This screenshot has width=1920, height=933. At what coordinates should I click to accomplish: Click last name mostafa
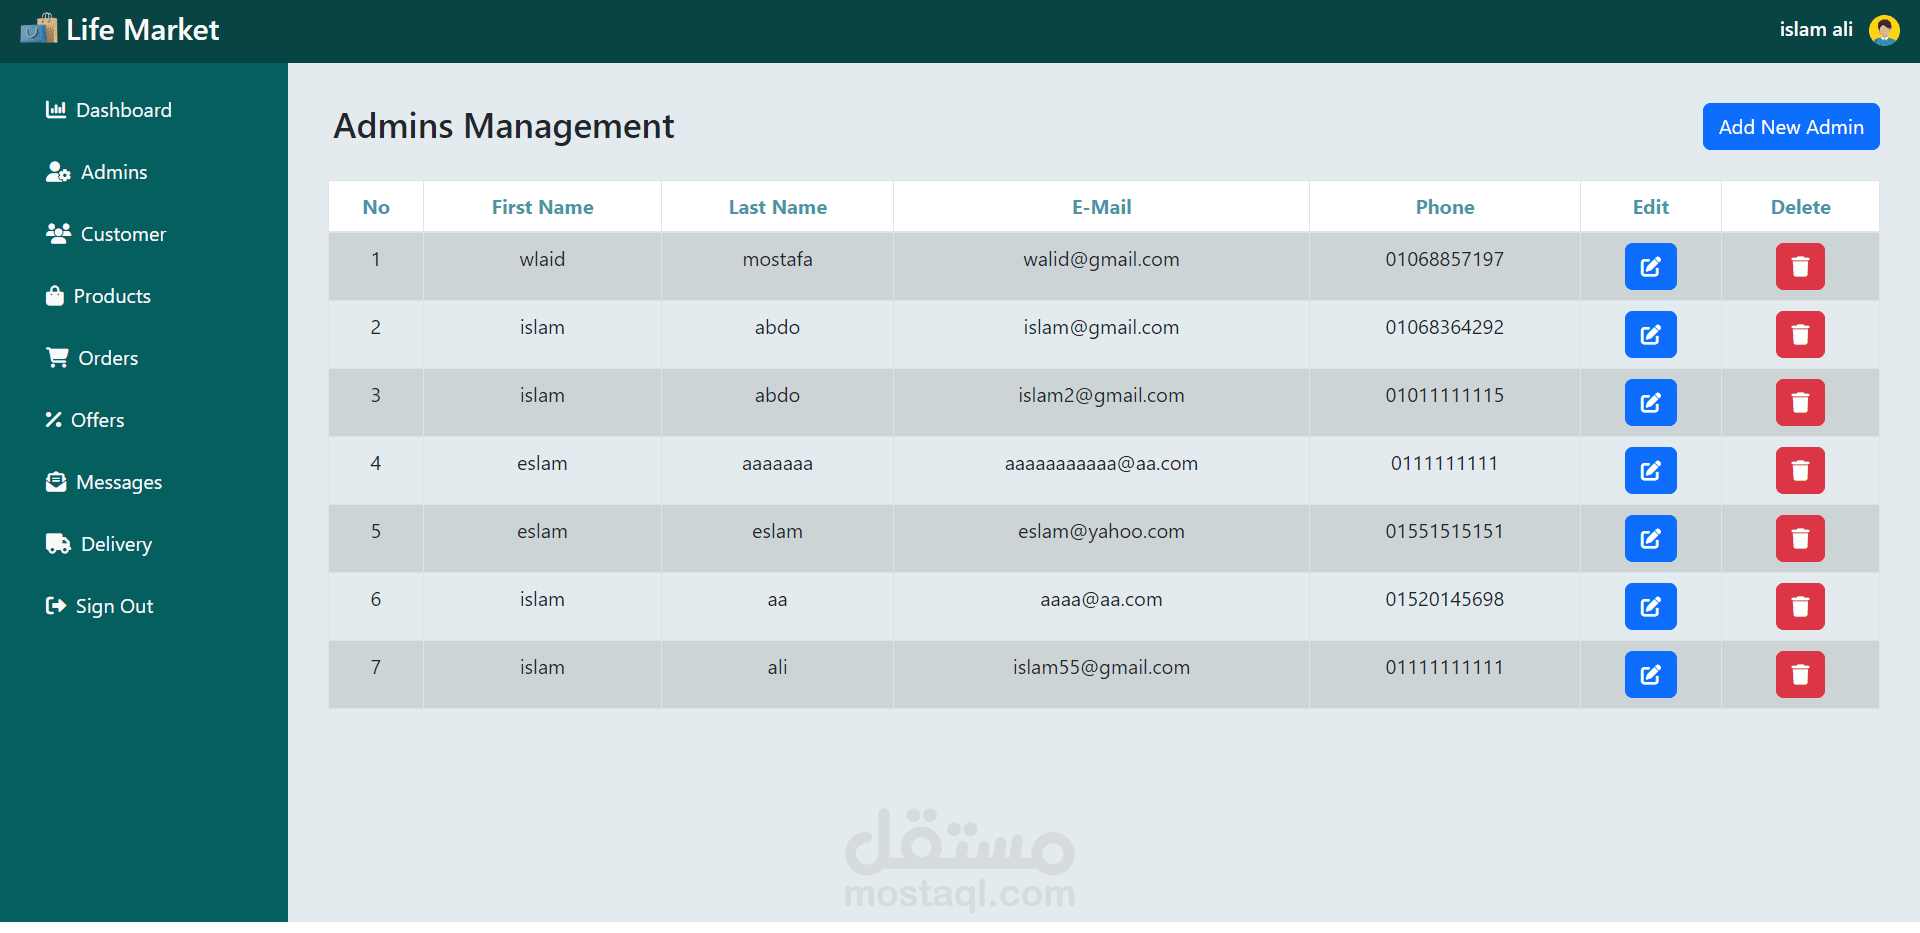[x=777, y=260]
